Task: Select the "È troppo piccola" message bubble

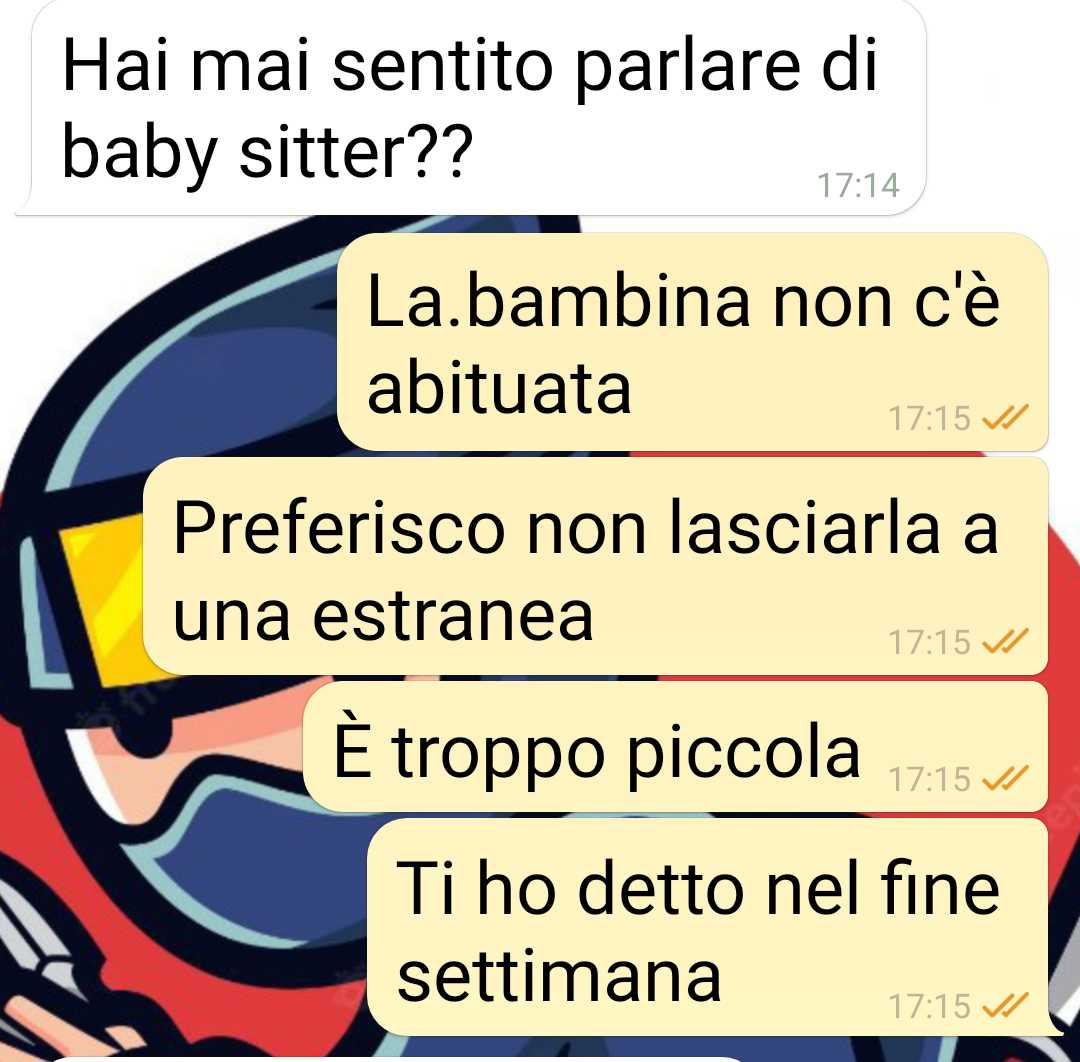Action: 675,747
